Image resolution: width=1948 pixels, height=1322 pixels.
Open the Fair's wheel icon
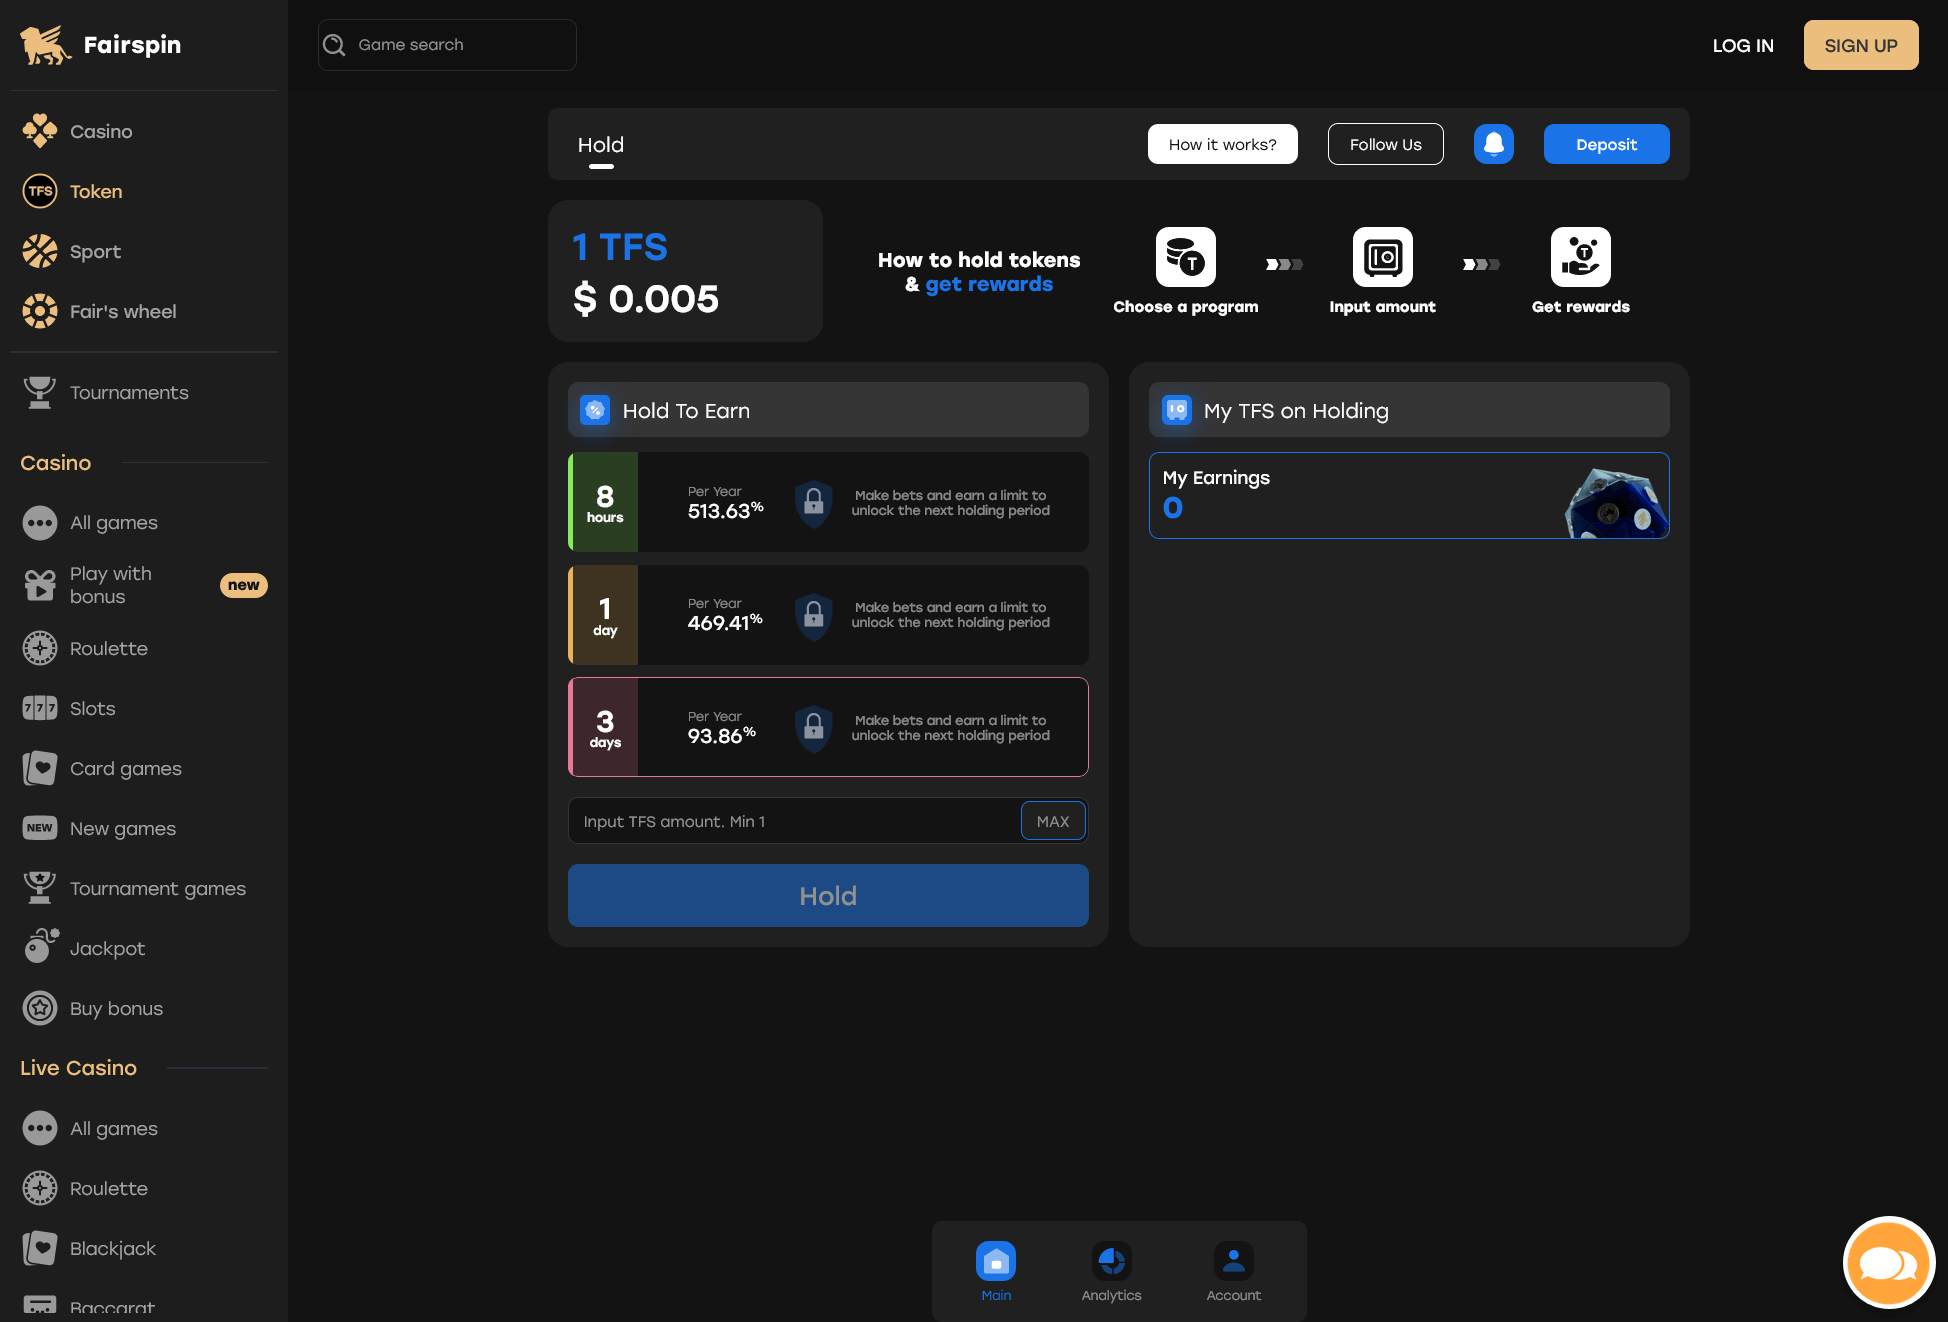click(x=40, y=311)
